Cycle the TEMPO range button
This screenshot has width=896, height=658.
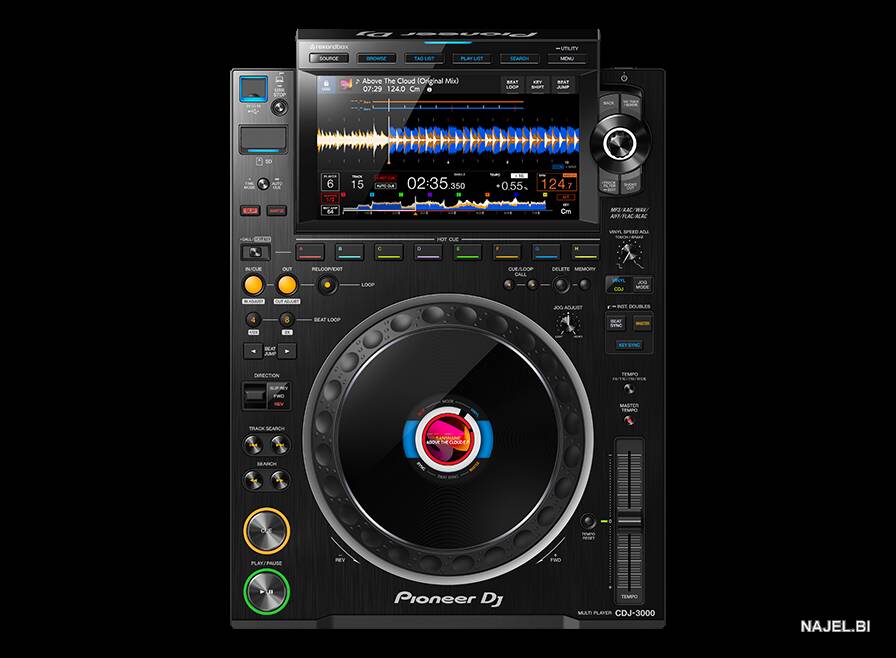point(629,390)
